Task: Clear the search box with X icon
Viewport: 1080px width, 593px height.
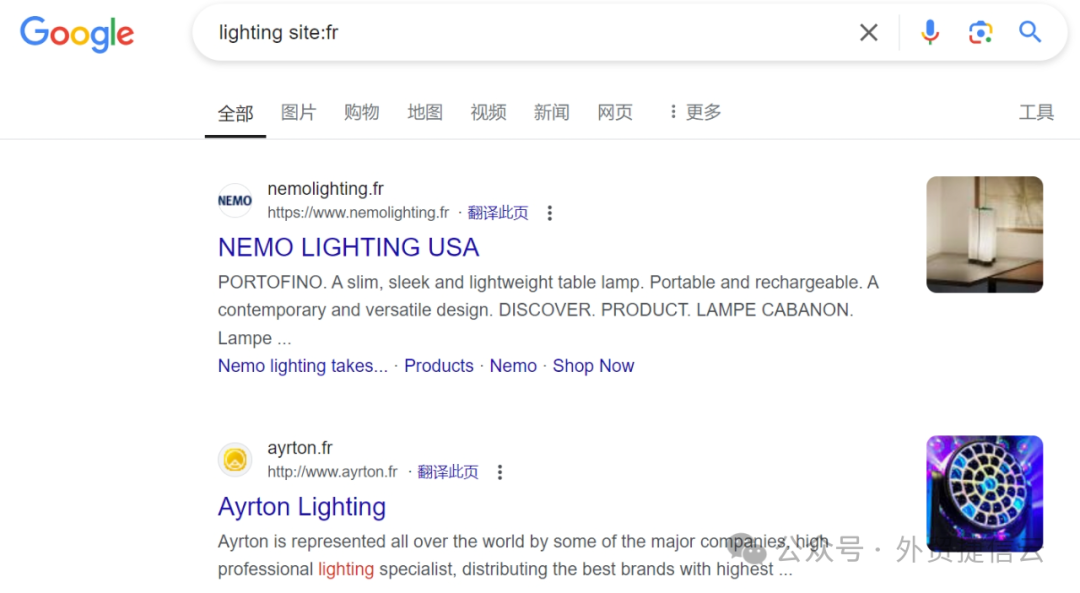Action: point(869,33)
